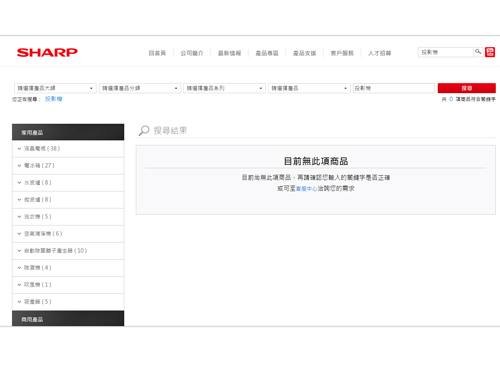Click the 搜尋結果 title text

pos(170,130)
